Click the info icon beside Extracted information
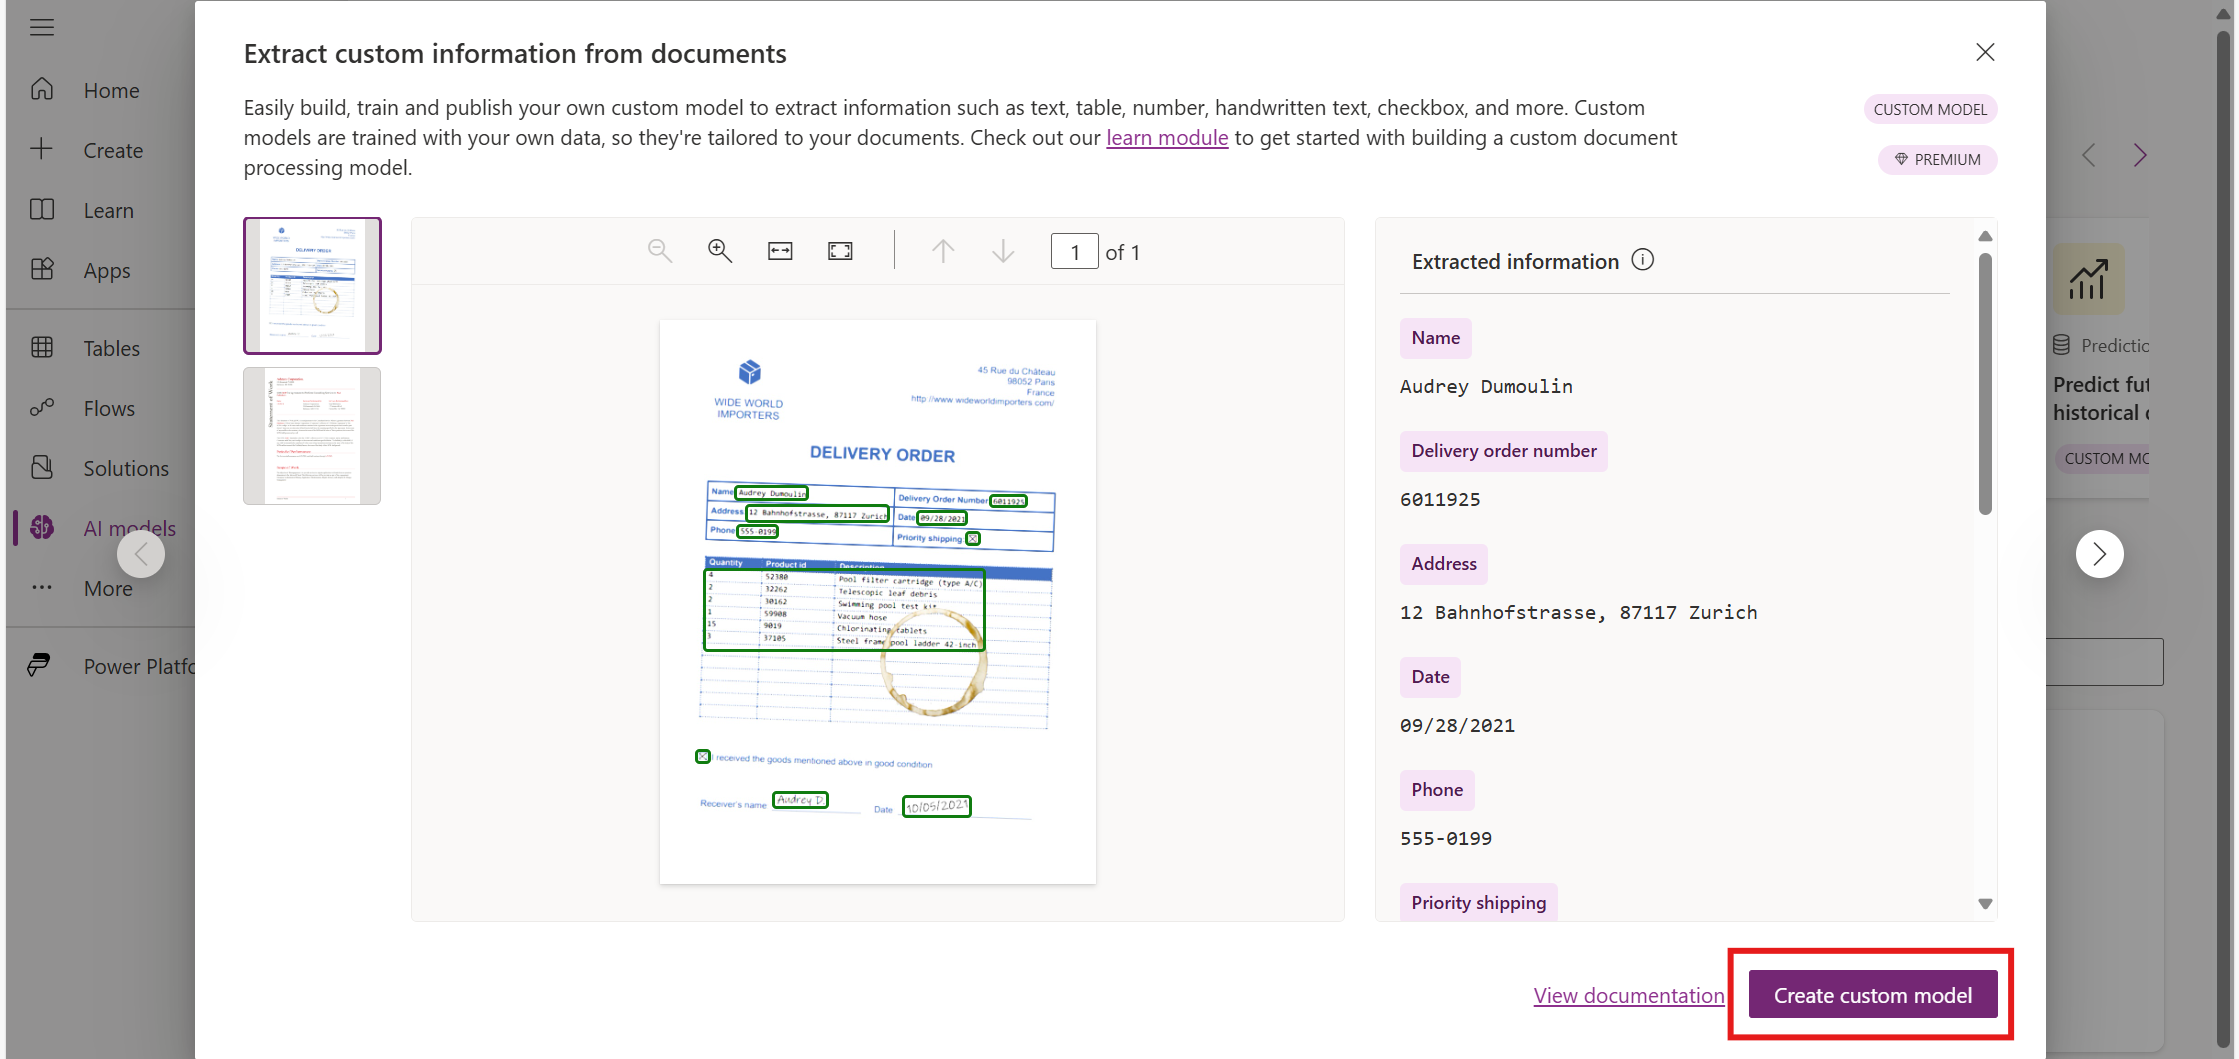This screenshot has width=2239, height=1059. (1643, 260)
